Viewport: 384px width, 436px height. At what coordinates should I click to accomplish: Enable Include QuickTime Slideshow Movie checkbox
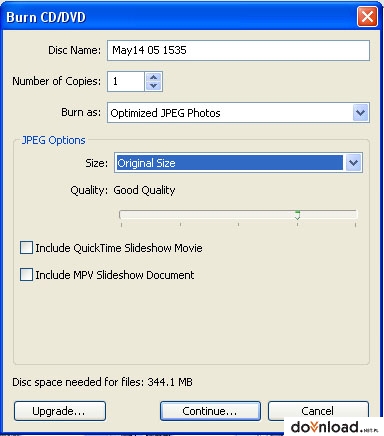26,248
